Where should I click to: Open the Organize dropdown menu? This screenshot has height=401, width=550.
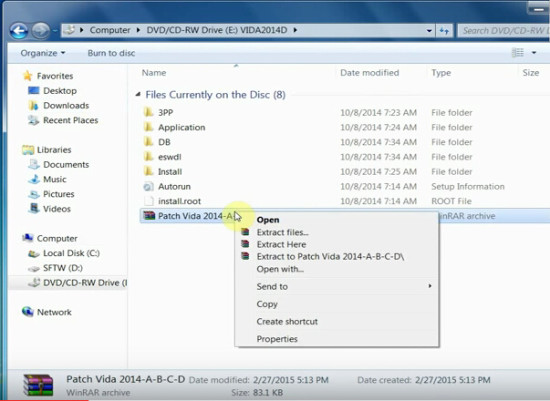coord(43,53)
